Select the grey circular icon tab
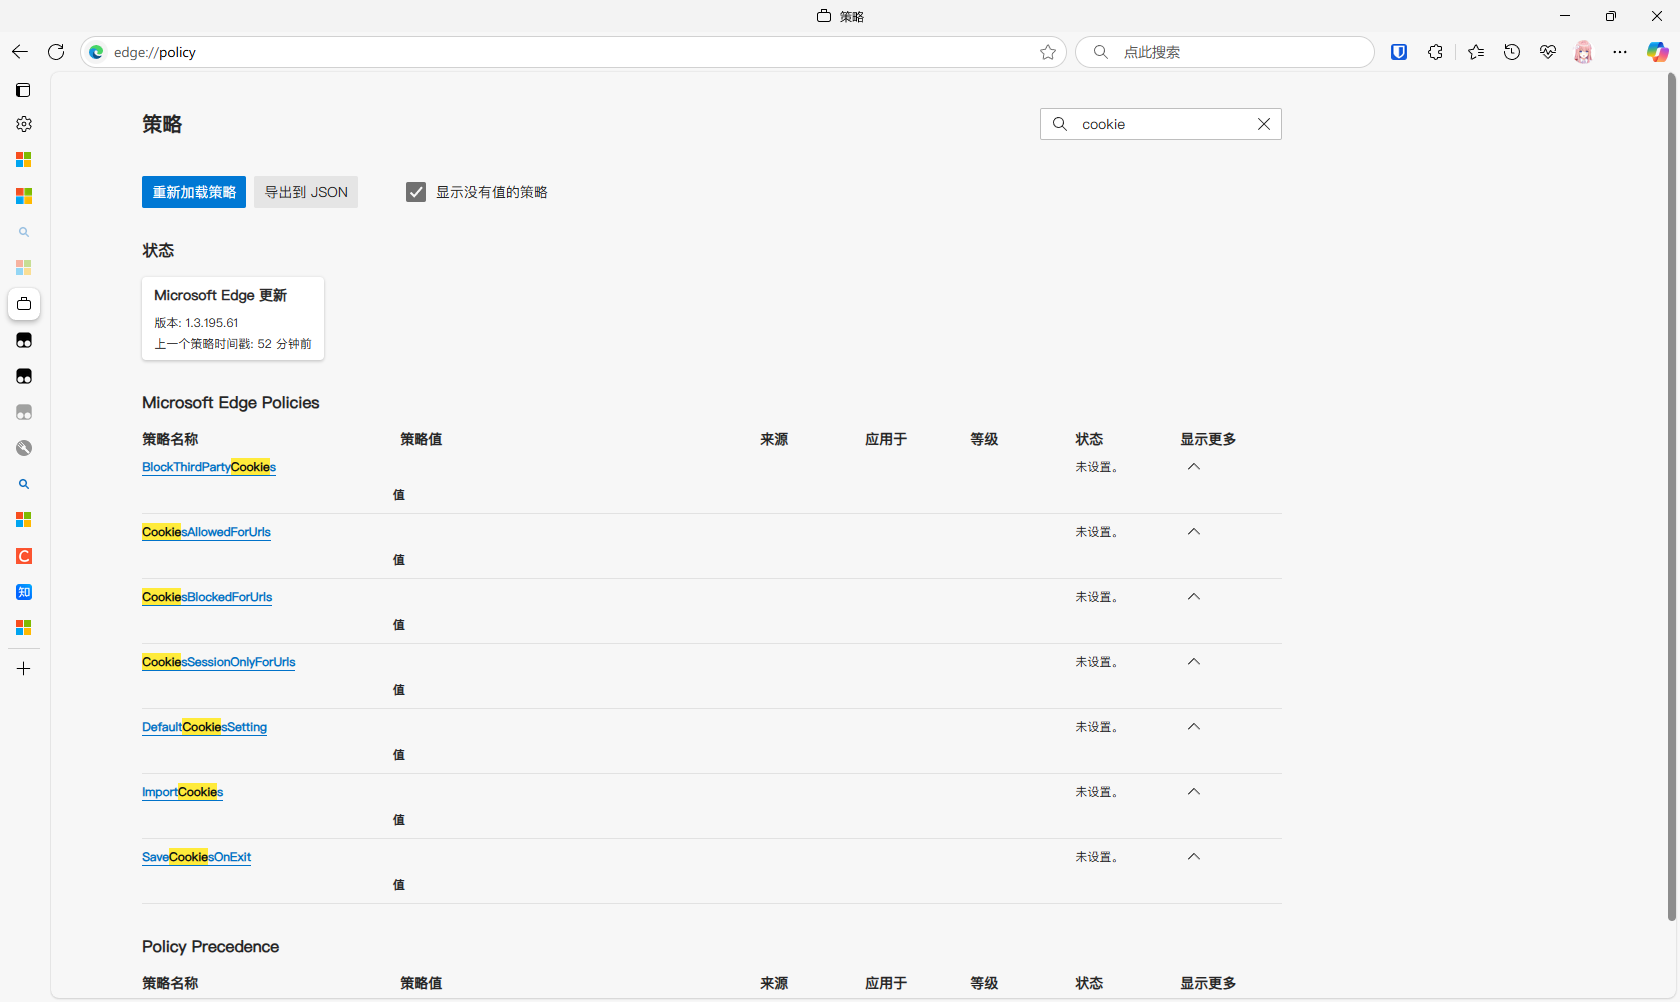The image size is (1680, 1002). pos(24,448)
